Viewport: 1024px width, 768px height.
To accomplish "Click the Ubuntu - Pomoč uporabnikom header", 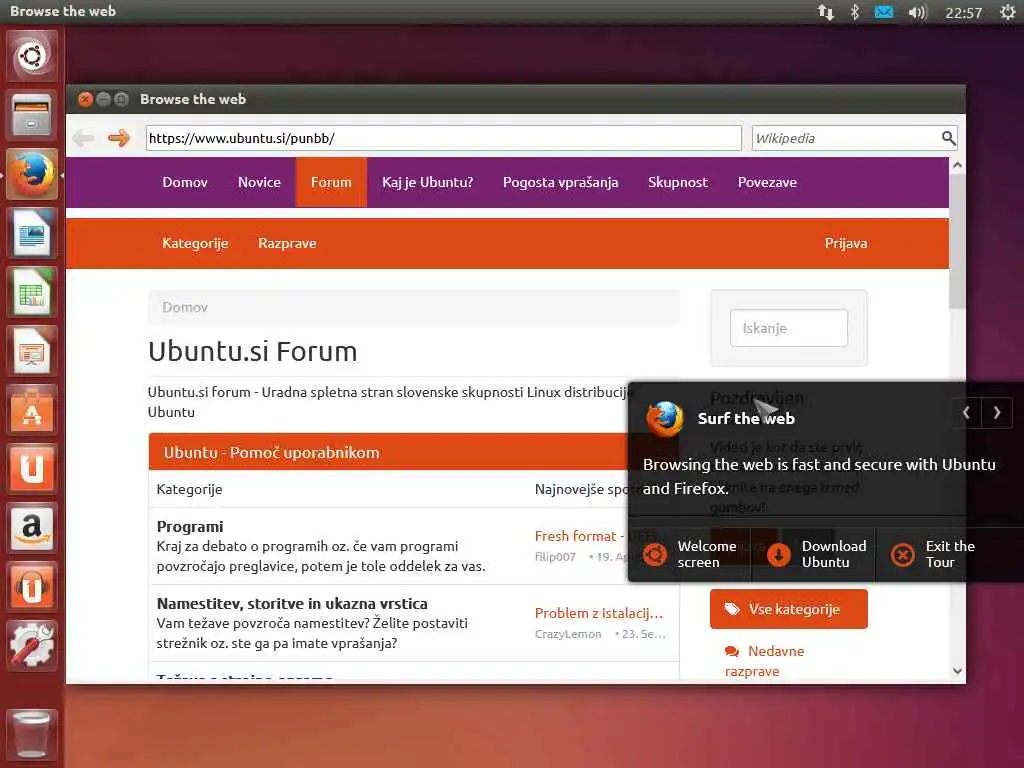I will [271, 453].
